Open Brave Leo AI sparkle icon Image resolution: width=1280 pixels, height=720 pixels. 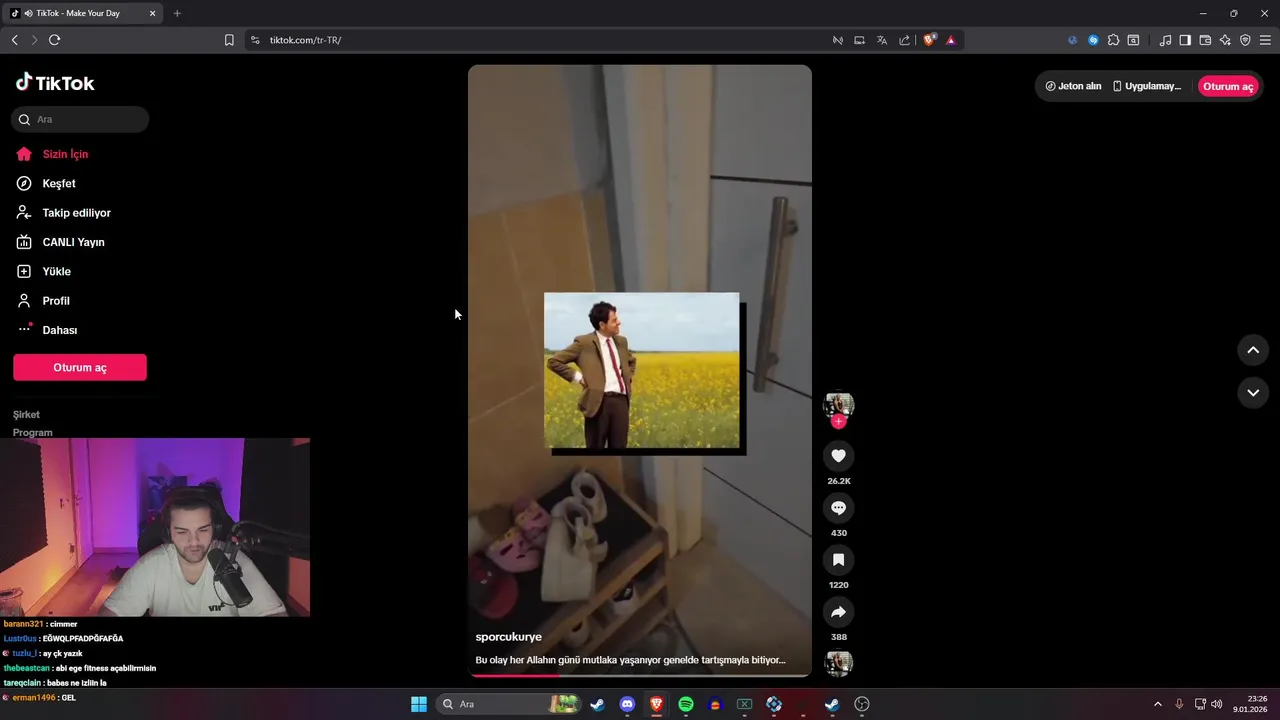click(1225, 40)
